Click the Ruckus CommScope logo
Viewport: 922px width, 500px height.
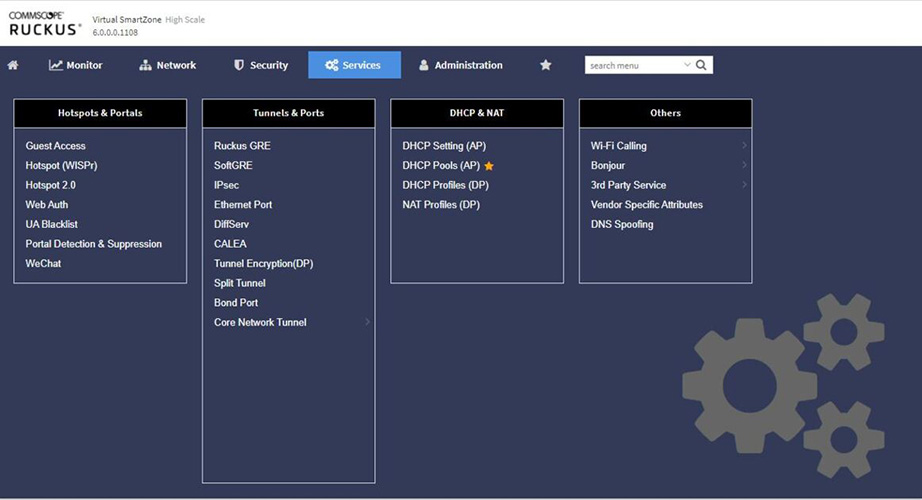(45, 24)
